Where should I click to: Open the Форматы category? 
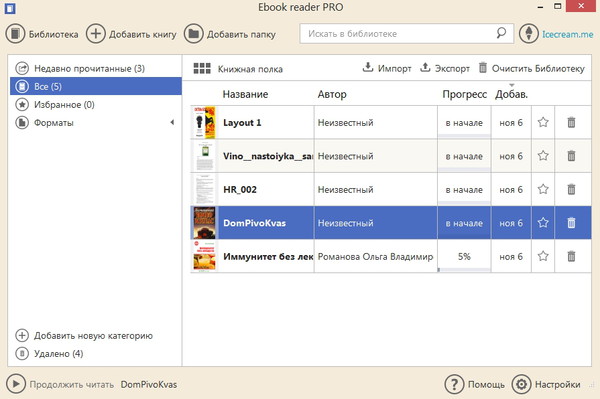(x=96, y=123)
